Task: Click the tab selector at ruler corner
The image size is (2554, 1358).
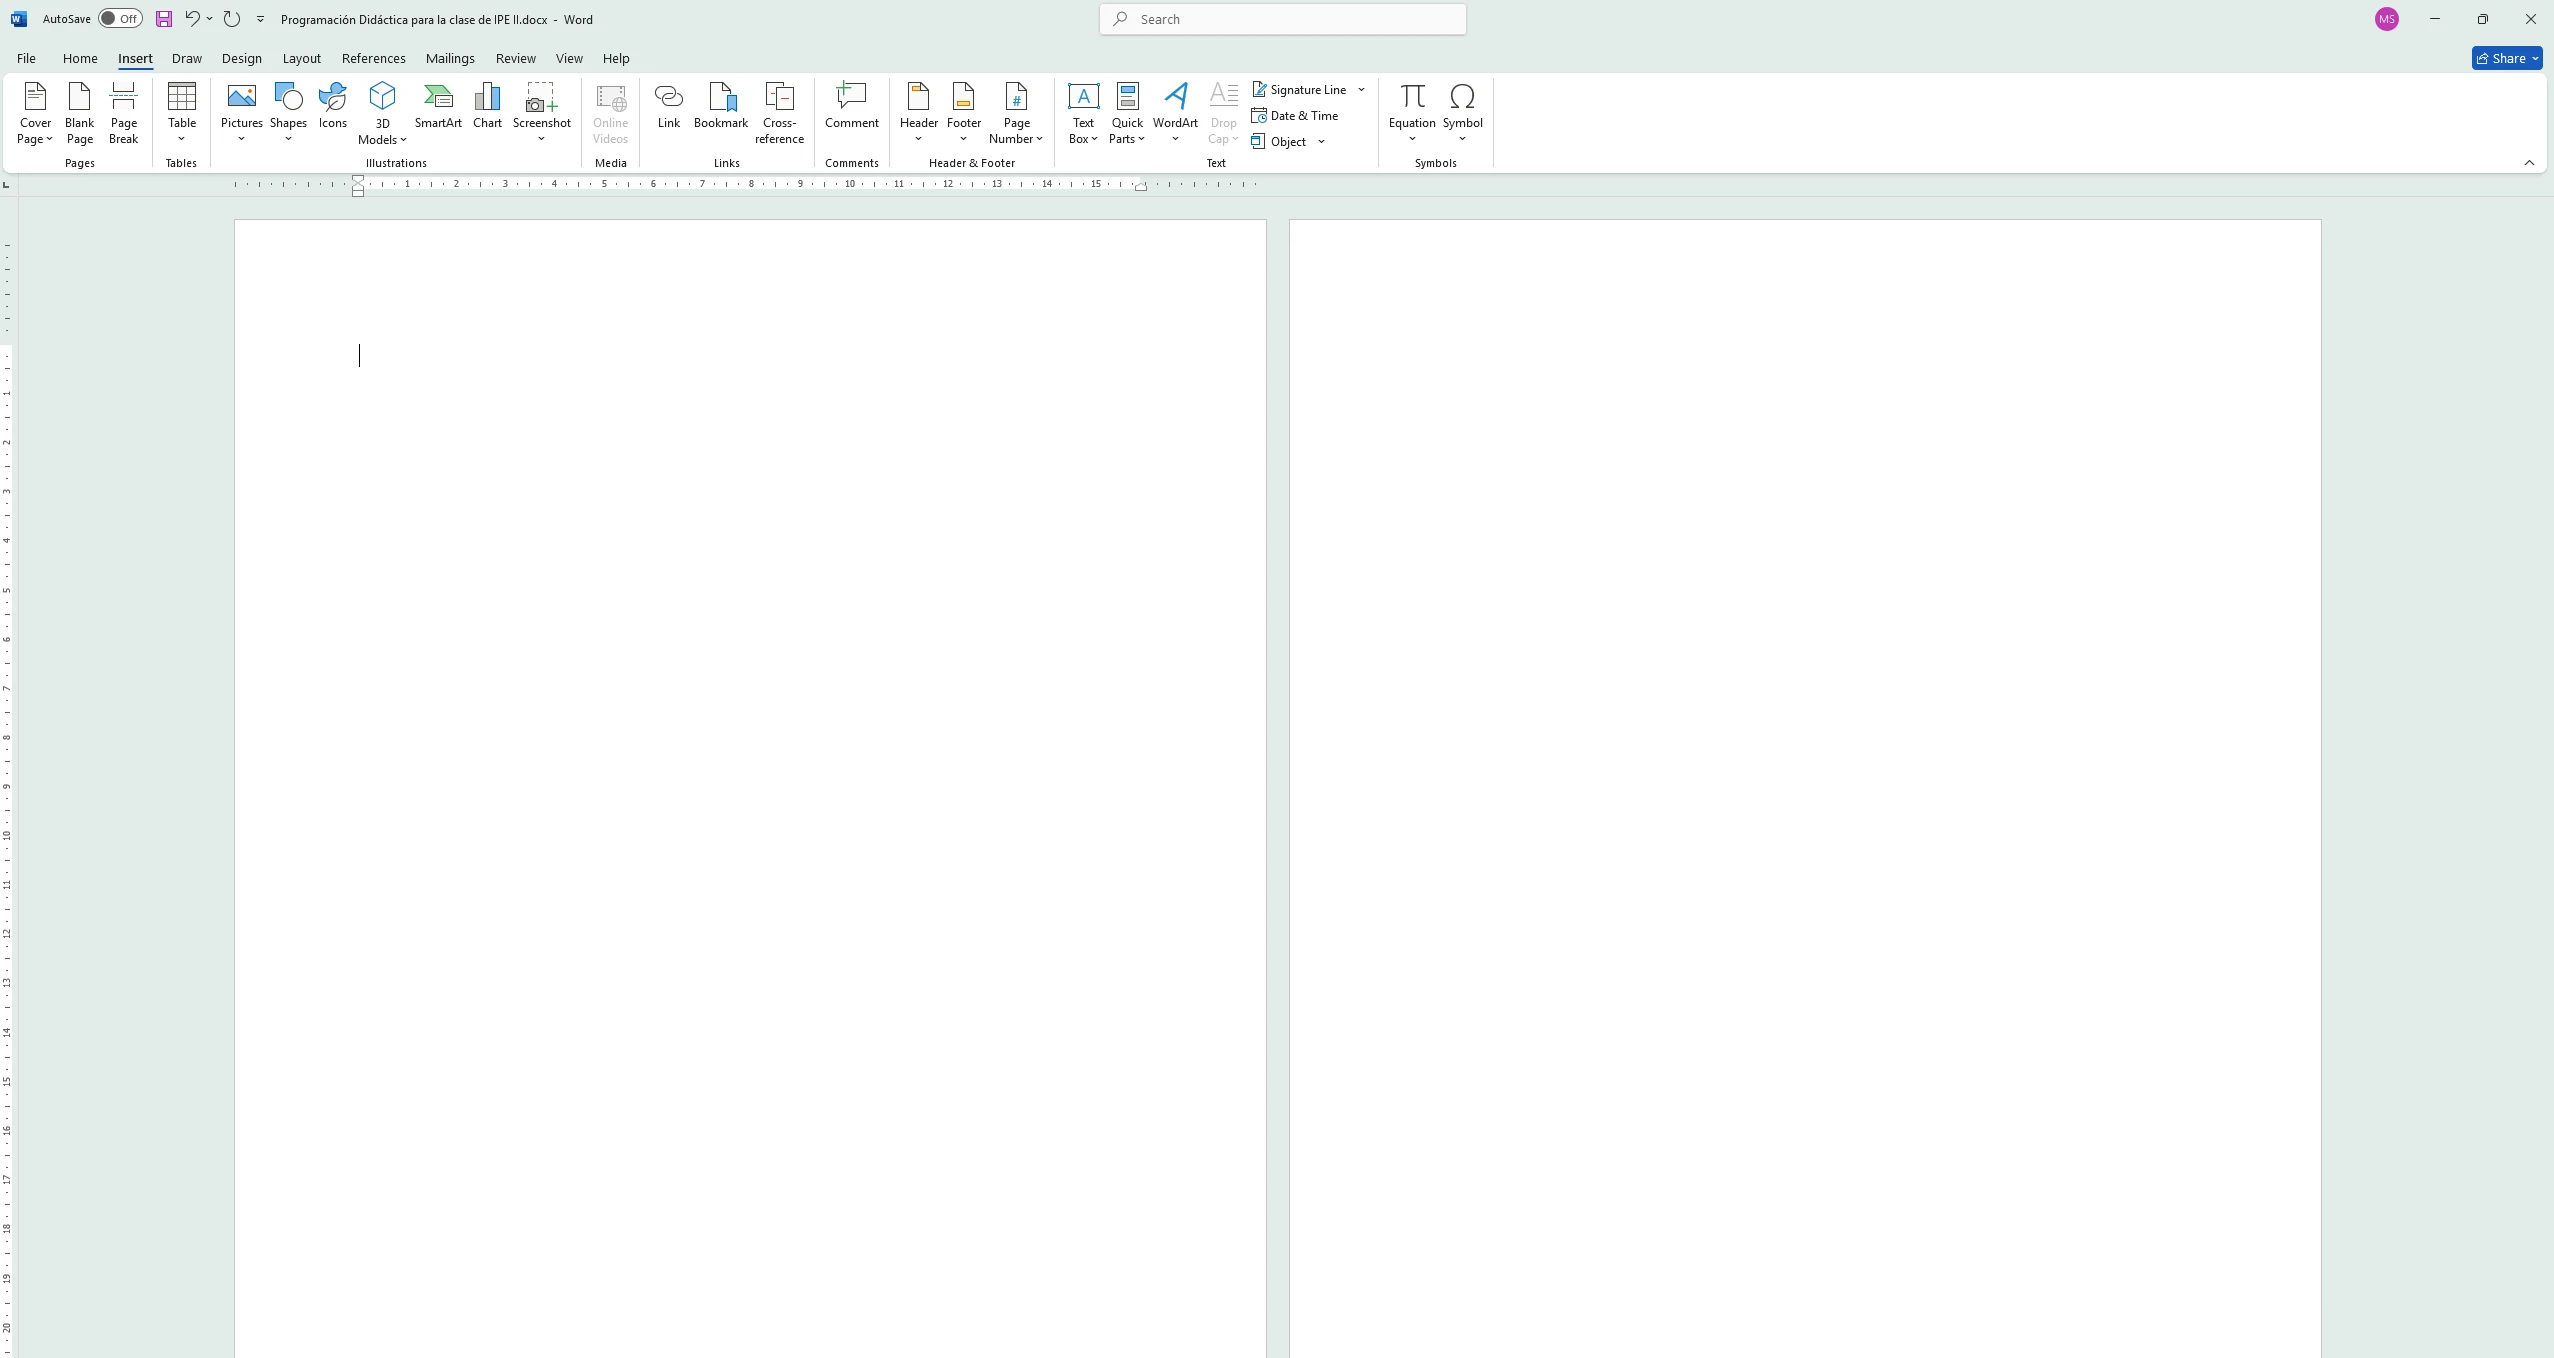Action: click(7, 185)
